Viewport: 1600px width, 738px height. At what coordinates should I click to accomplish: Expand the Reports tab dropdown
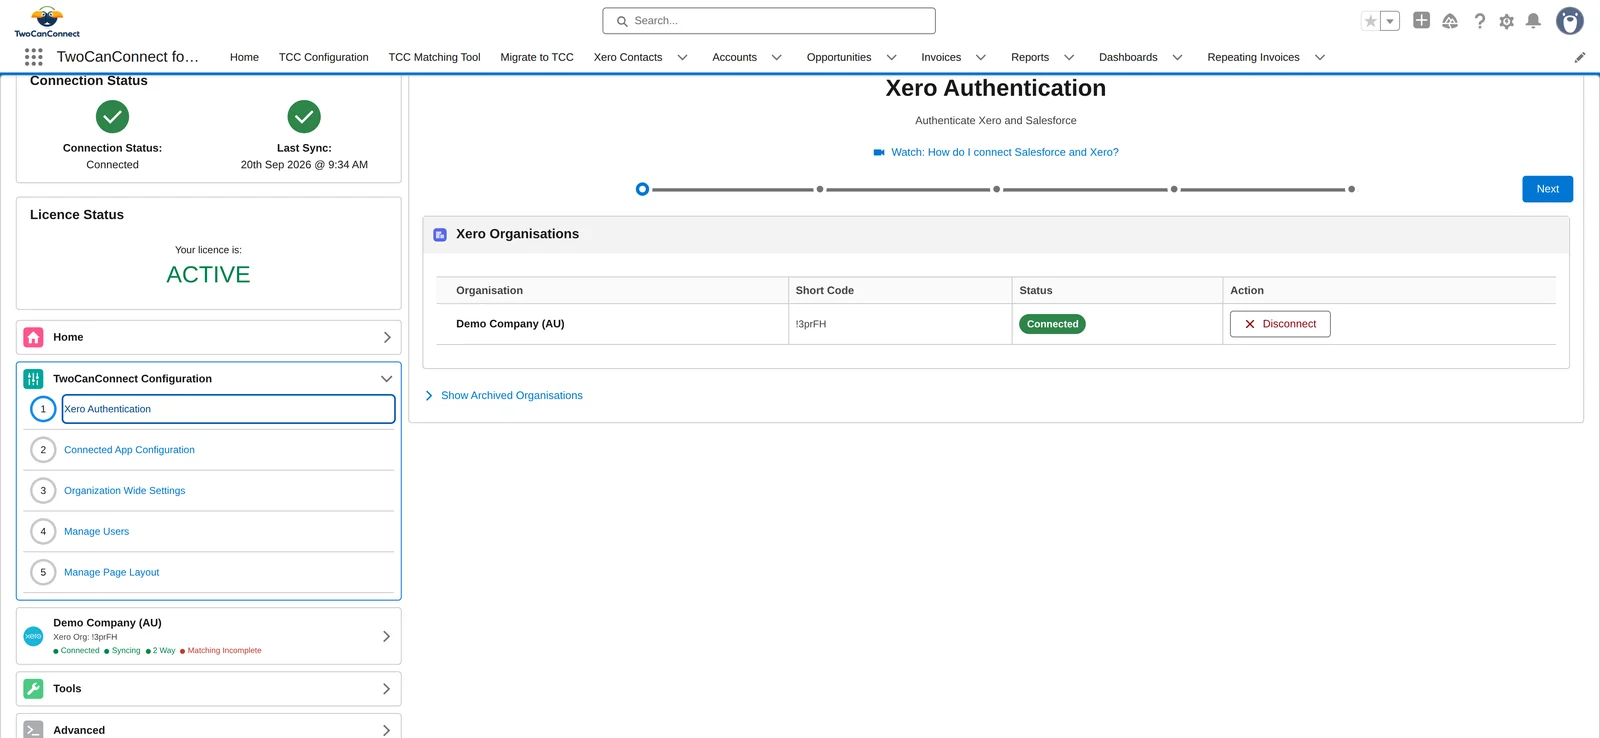(x=1069, y=58)
